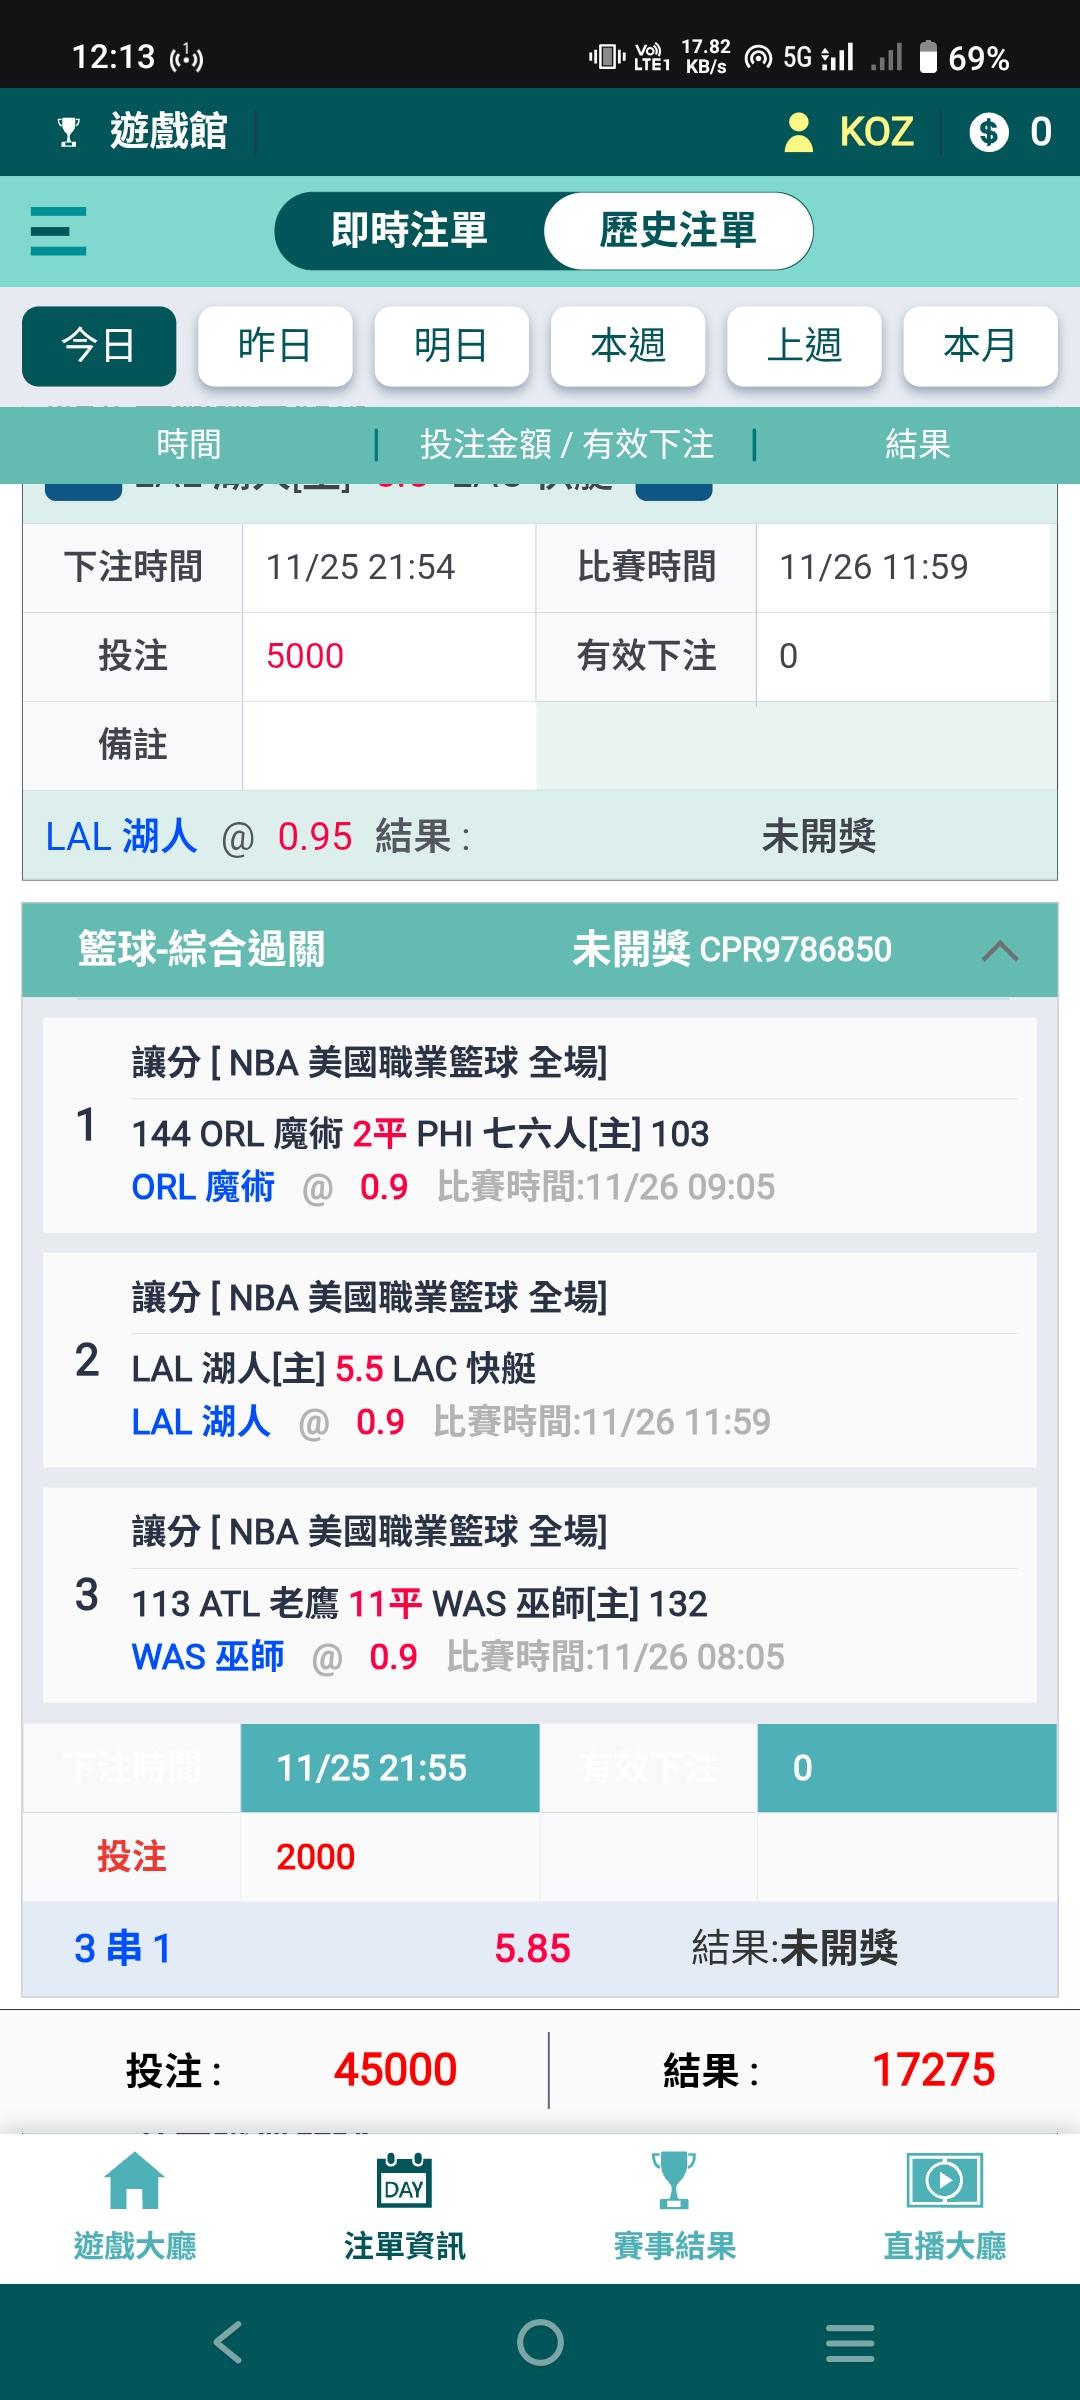1080x2400 pixels.
Task: Tap the 本月 filter button
Action: click(x=980, y=346)
